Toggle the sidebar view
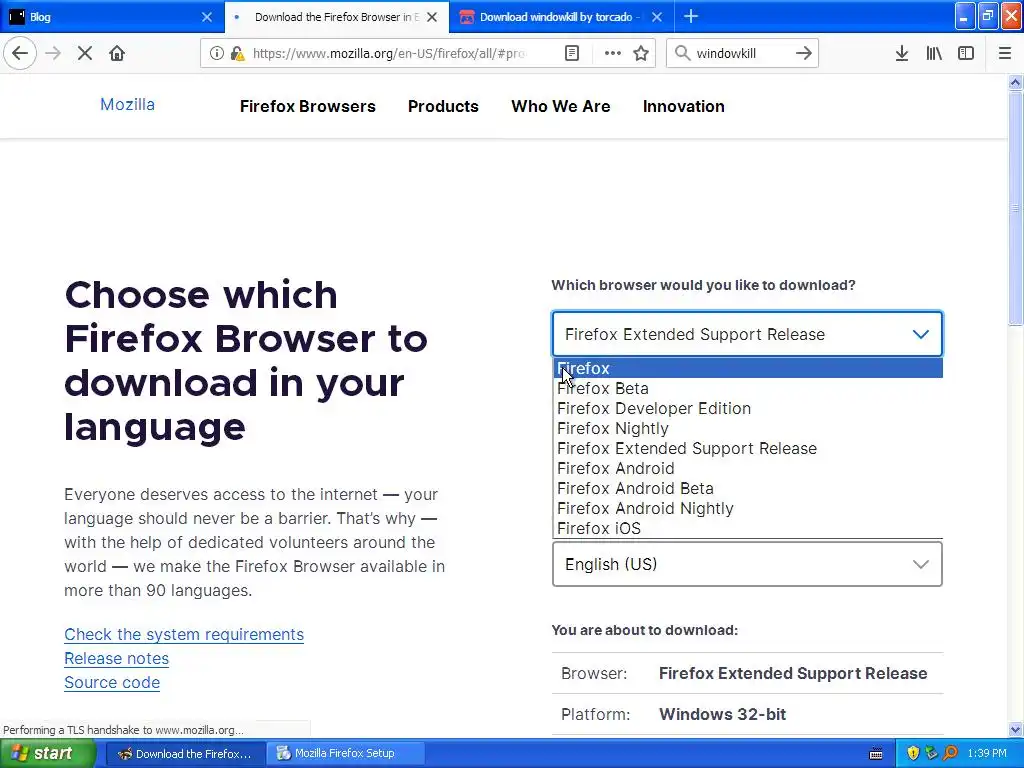This screenshot has width=1024, height=768. [966, 54]
